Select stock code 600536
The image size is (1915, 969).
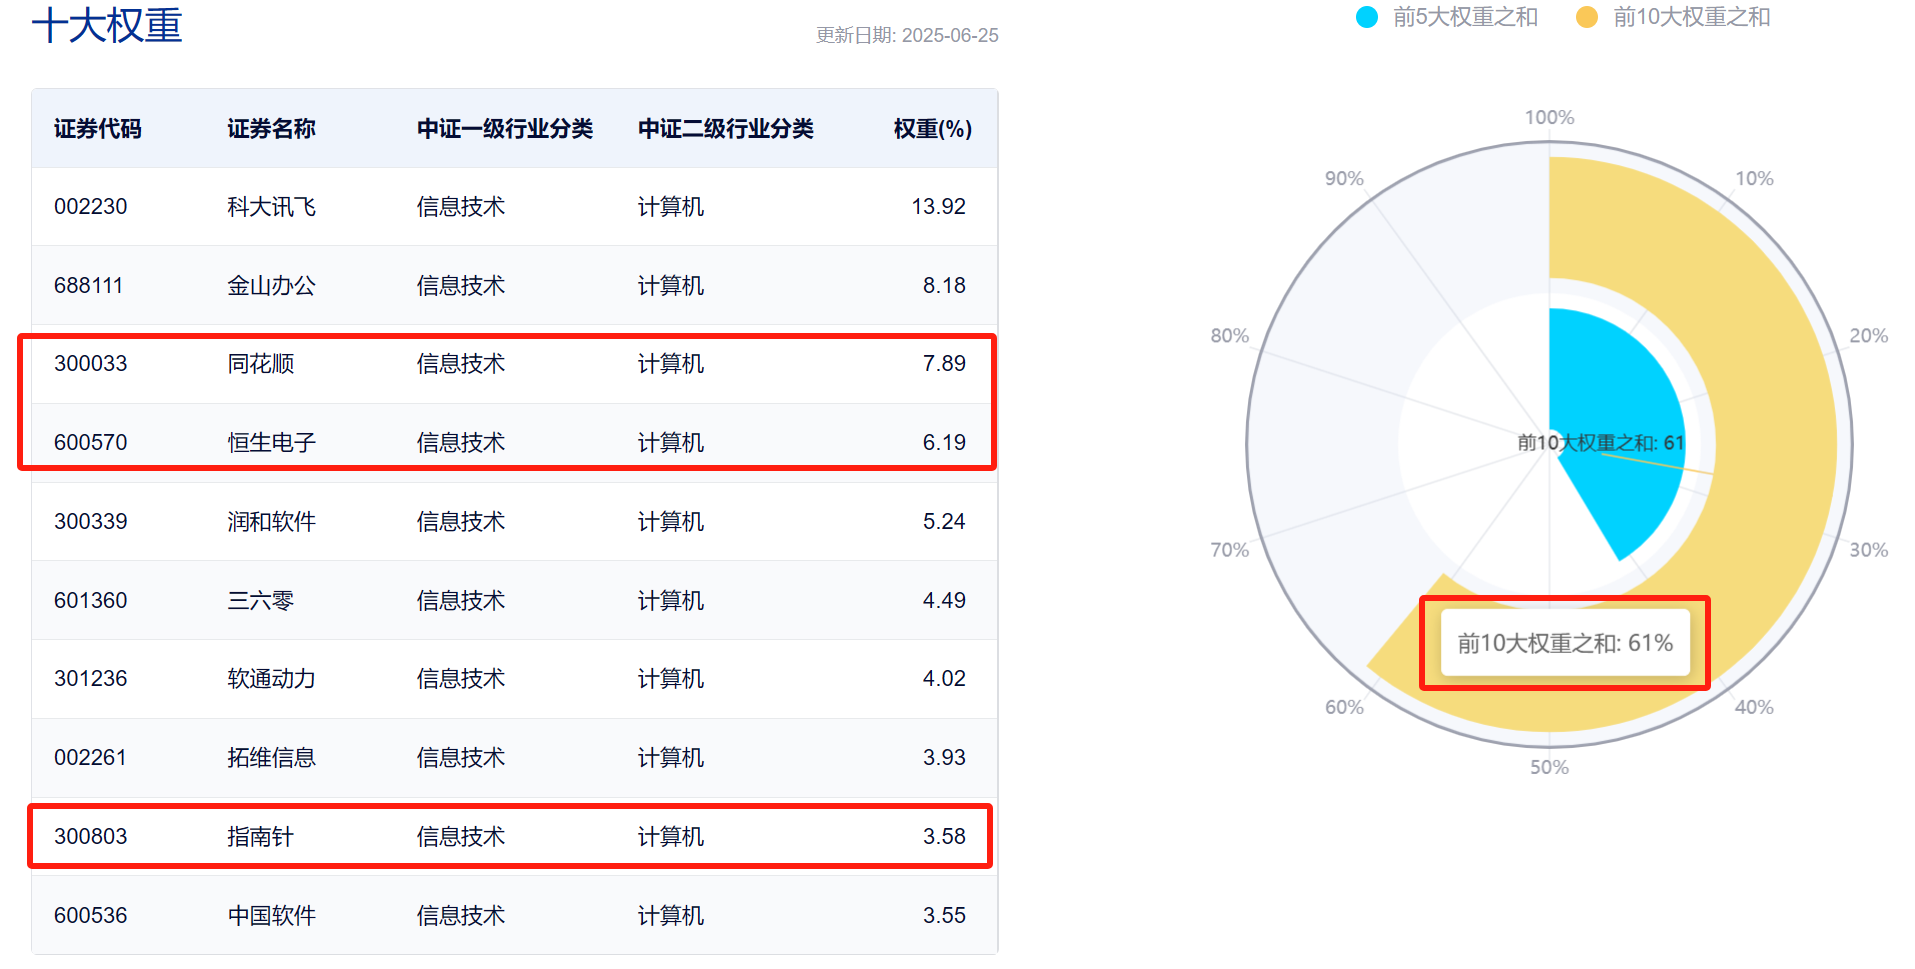click(x=91, y=916)
